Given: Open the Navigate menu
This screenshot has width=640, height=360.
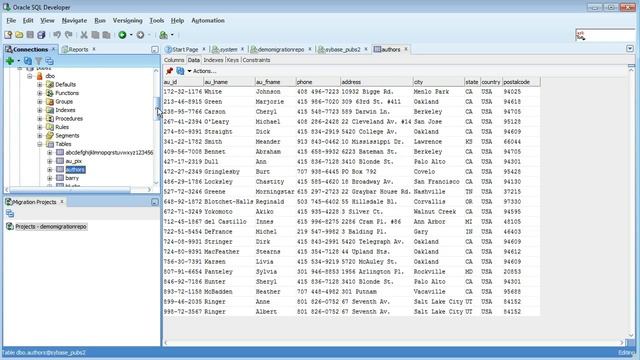Looking at the screenshot, I should coord(74,20).
